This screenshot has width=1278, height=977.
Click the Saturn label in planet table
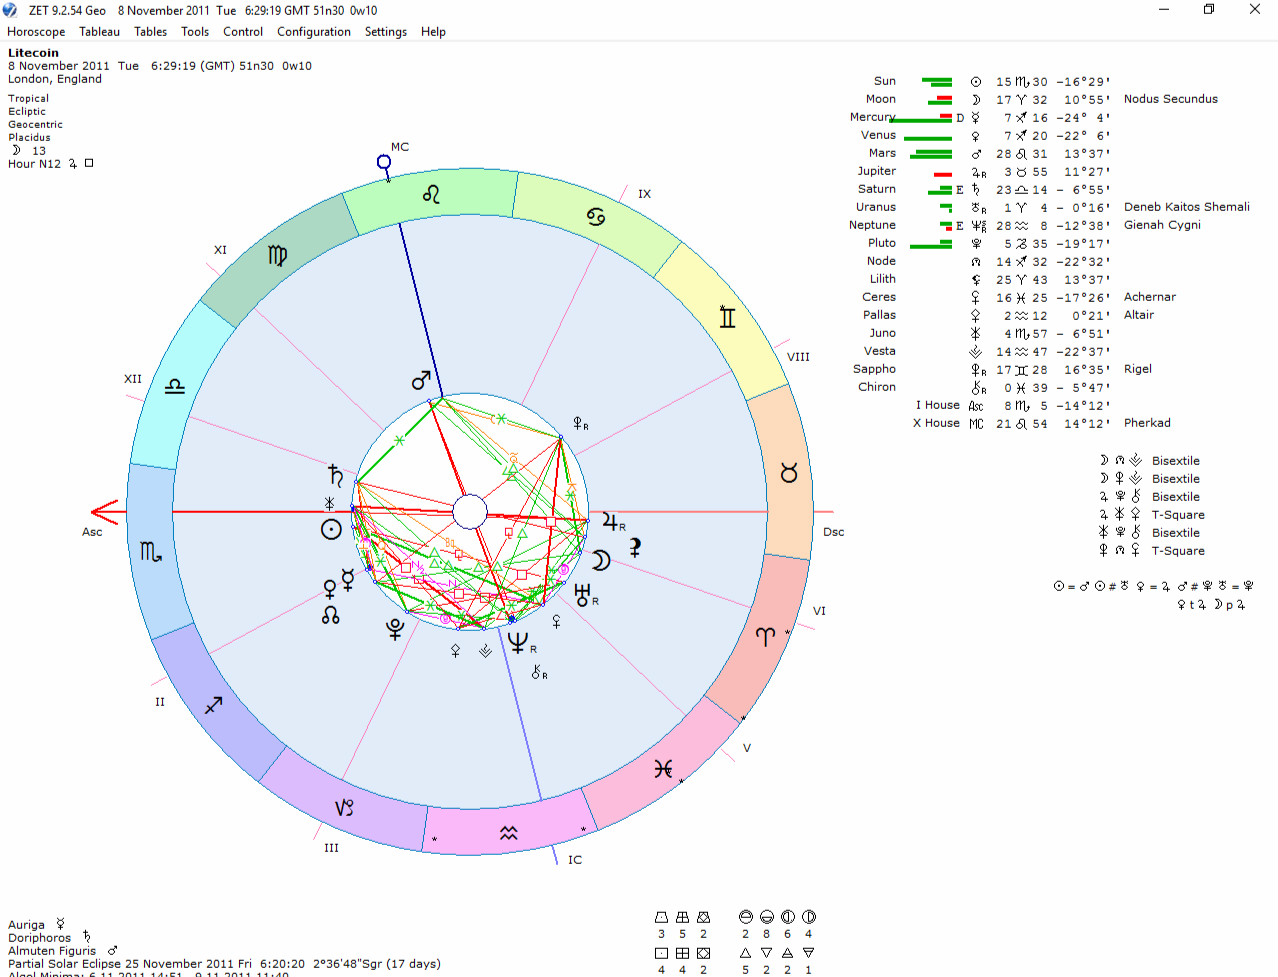point(877,189)
